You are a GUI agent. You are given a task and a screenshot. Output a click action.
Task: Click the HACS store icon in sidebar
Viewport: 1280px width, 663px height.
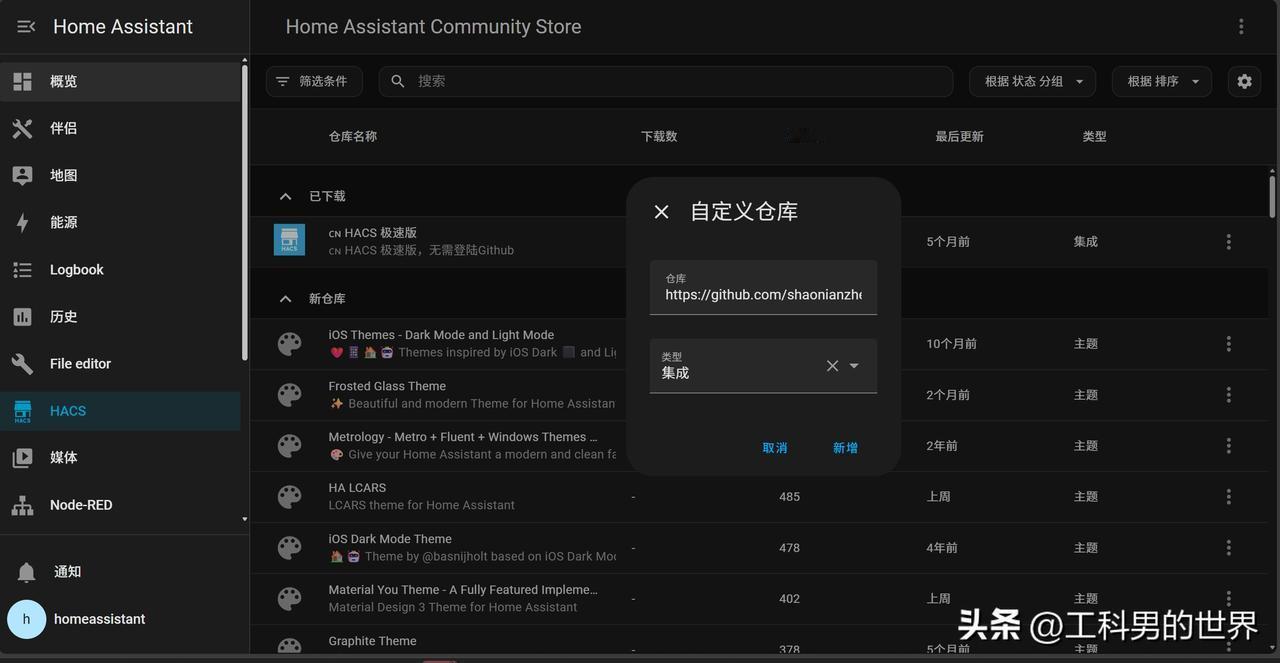pyautogui.click(x=22, y=411)
